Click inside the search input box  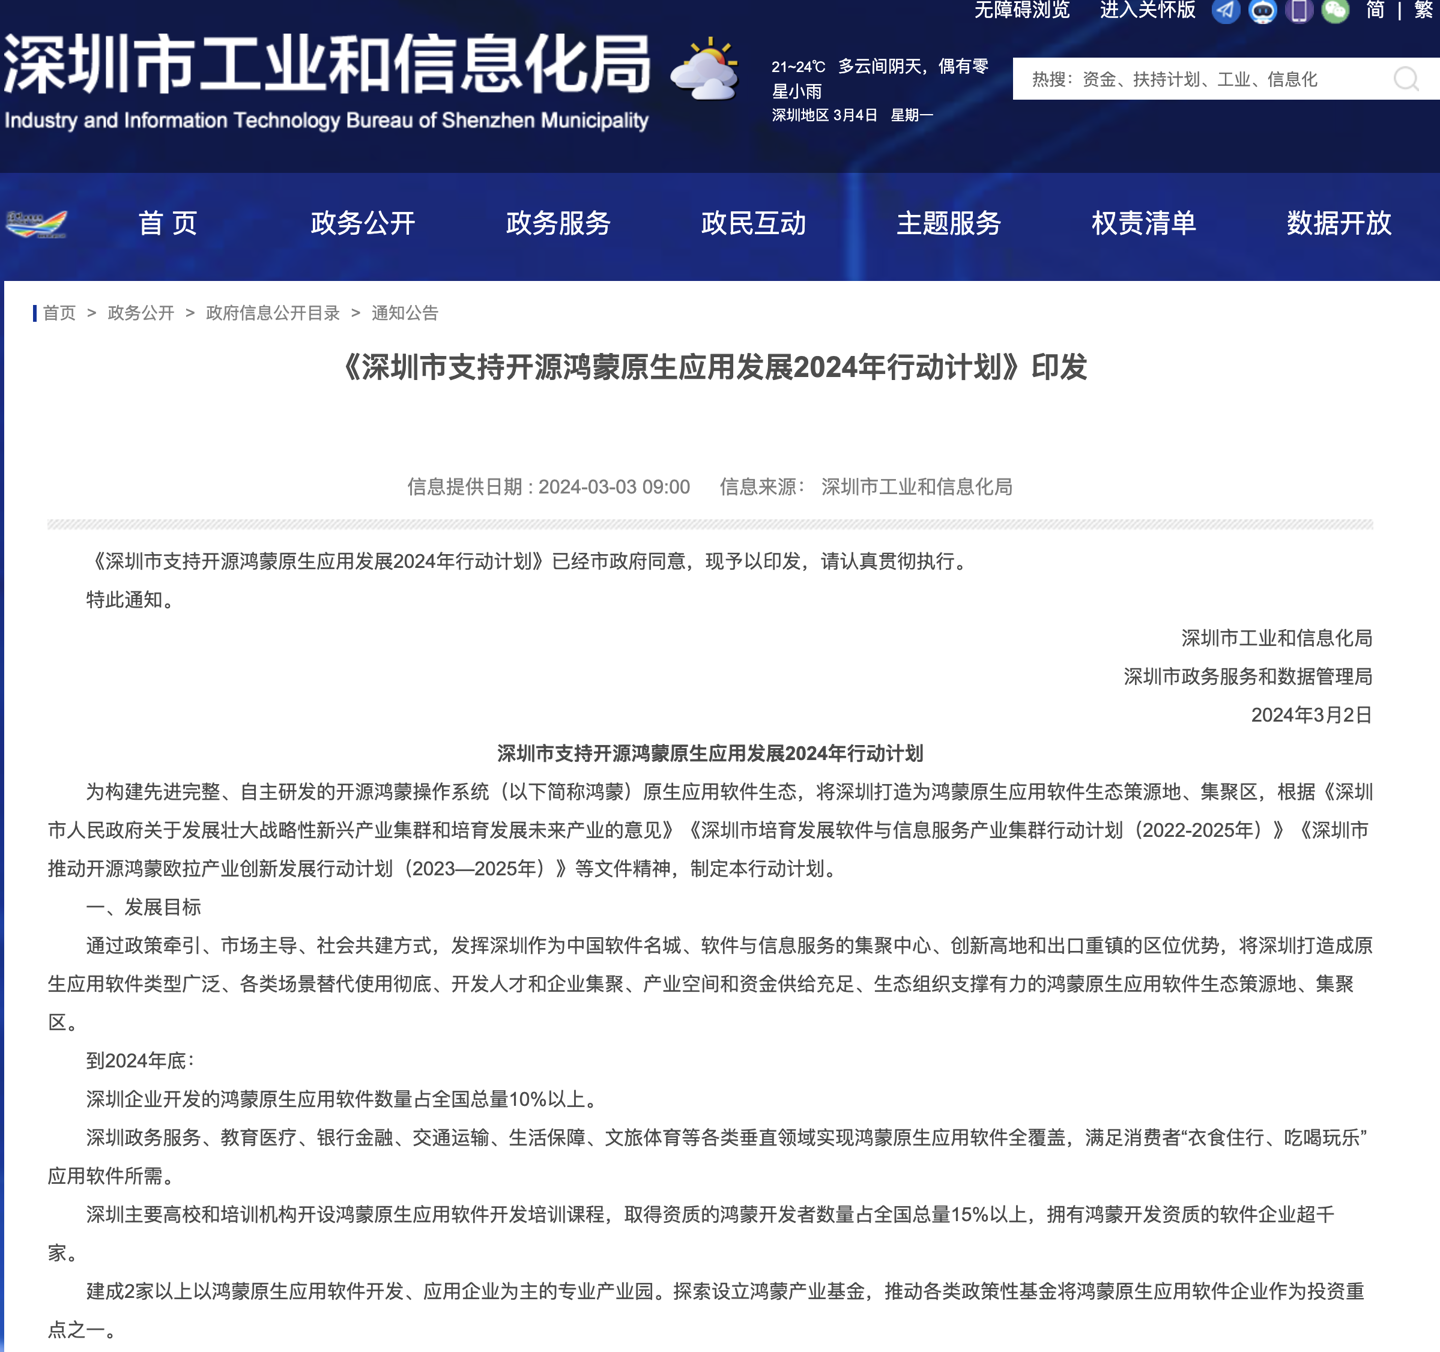click(x=1230, y=79)
